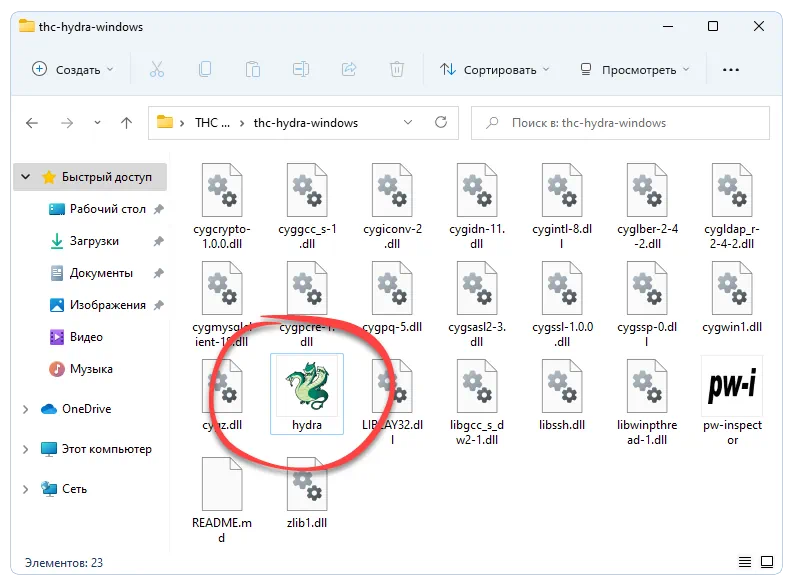Open recent locations dropdown chevron
The image size is (790, 582).
click(x=97, y=122)
